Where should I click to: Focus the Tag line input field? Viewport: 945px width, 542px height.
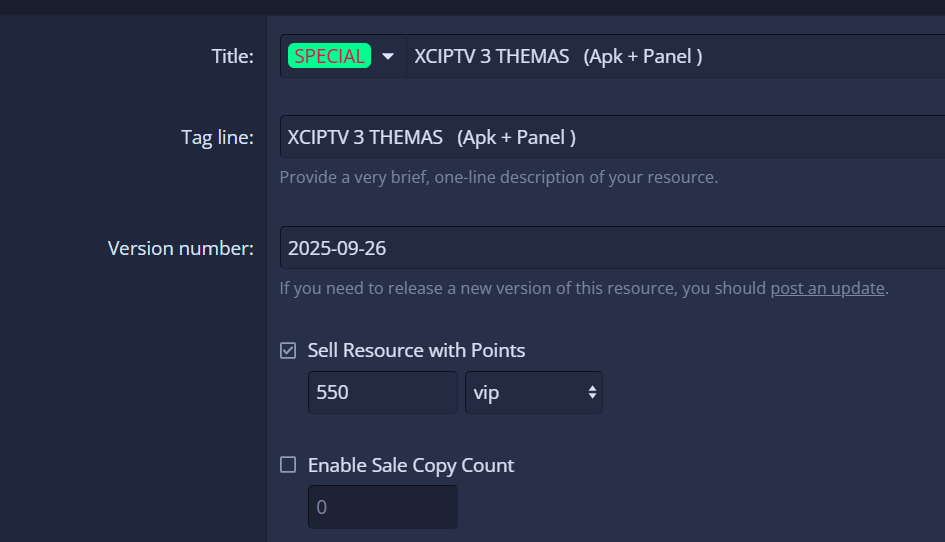[610, 137]
